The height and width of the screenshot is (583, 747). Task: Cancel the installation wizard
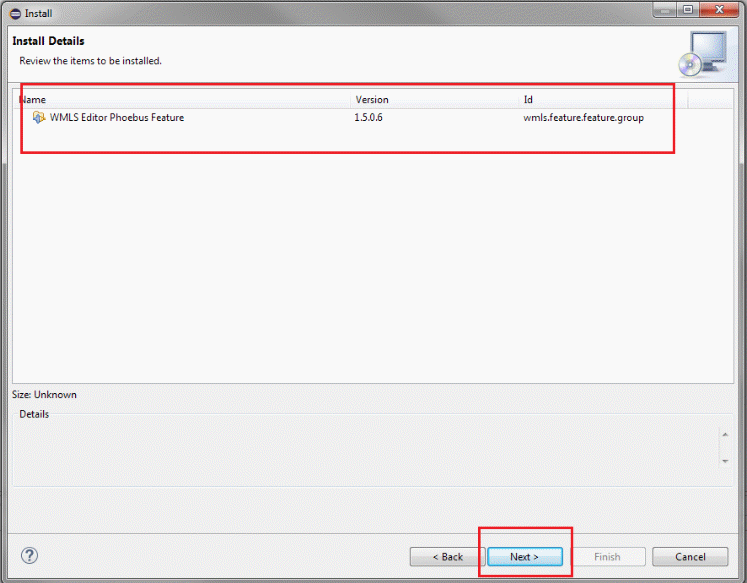[690, 557]
